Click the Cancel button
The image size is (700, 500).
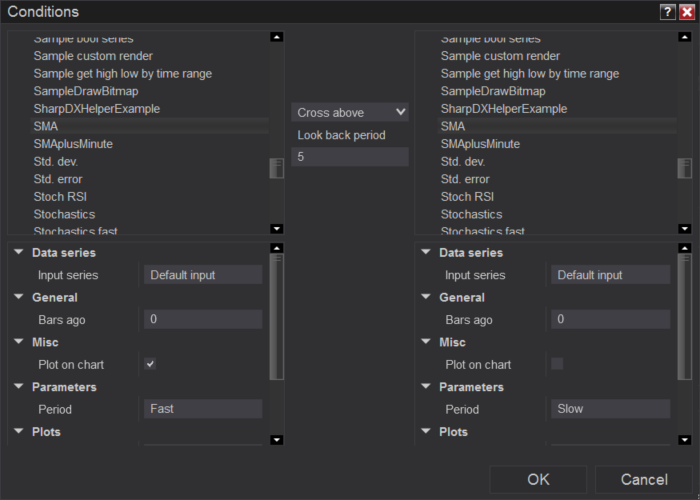[643, 480]
